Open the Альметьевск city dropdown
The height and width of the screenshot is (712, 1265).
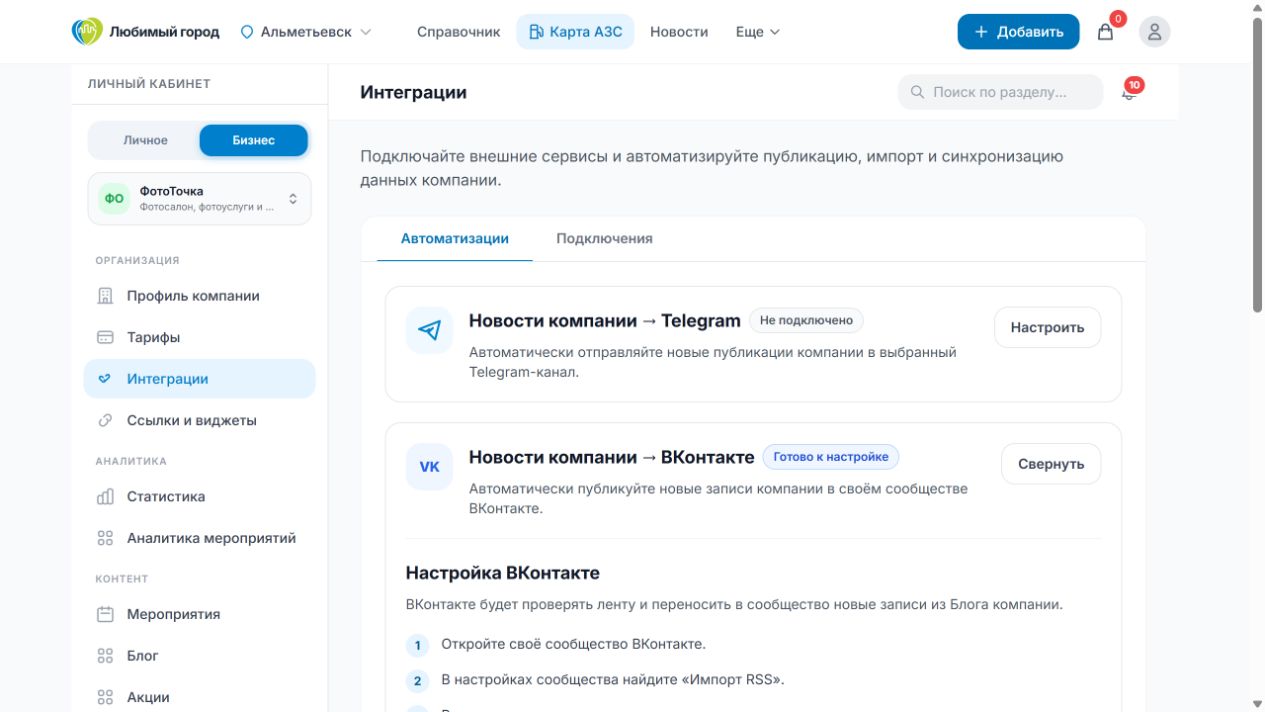tap(306, 32)
